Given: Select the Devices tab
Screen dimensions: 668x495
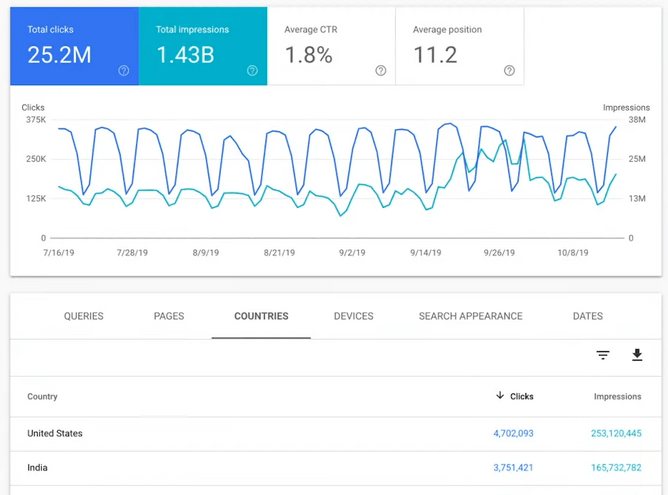Looking at the screenshot, I should tap(353, 316).
